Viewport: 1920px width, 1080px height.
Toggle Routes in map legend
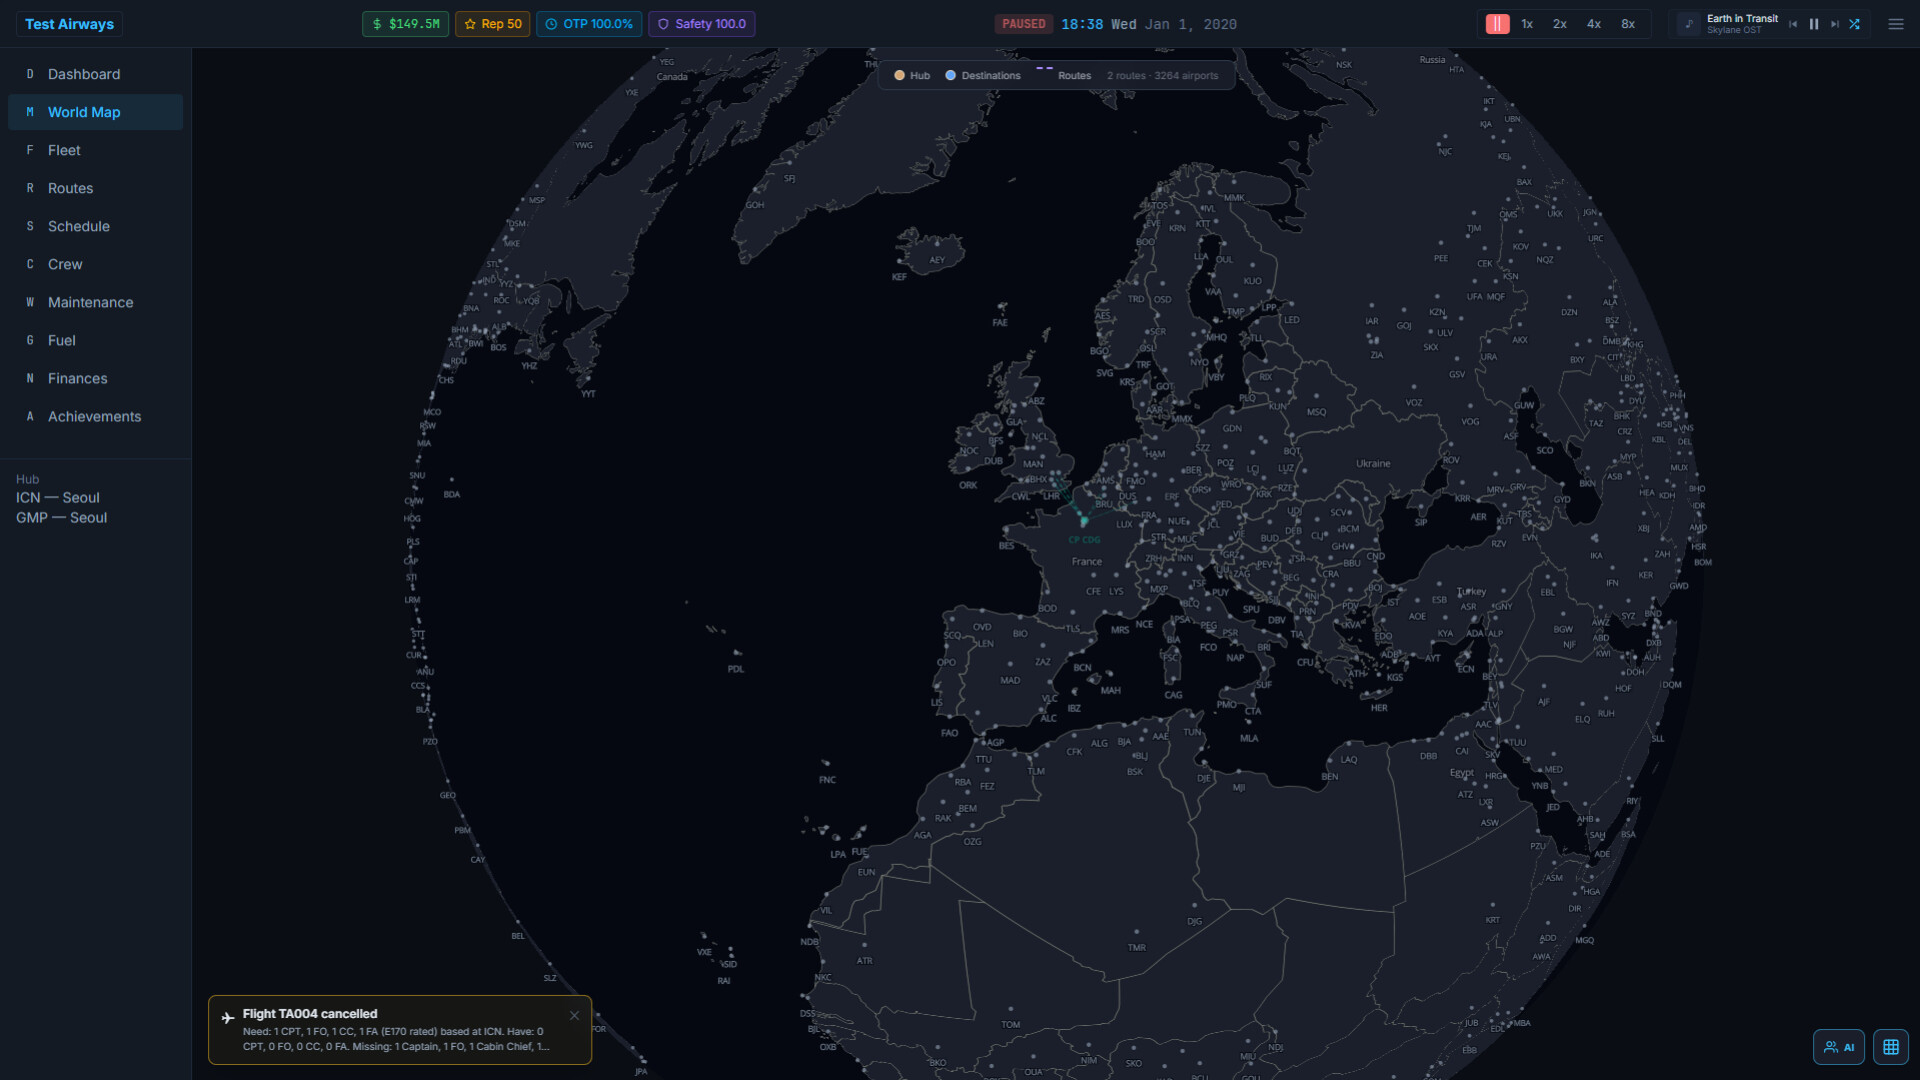tap(1063, 76)
